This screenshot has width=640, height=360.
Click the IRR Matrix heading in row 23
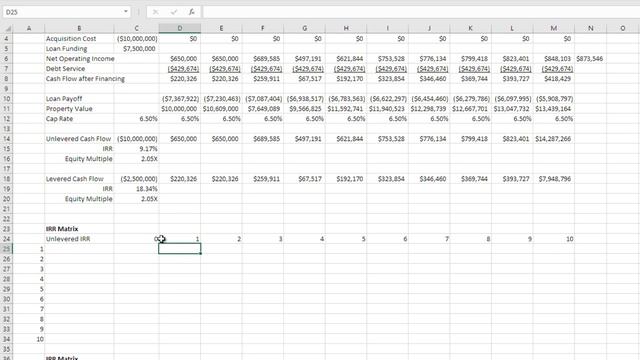click(62, 229)
